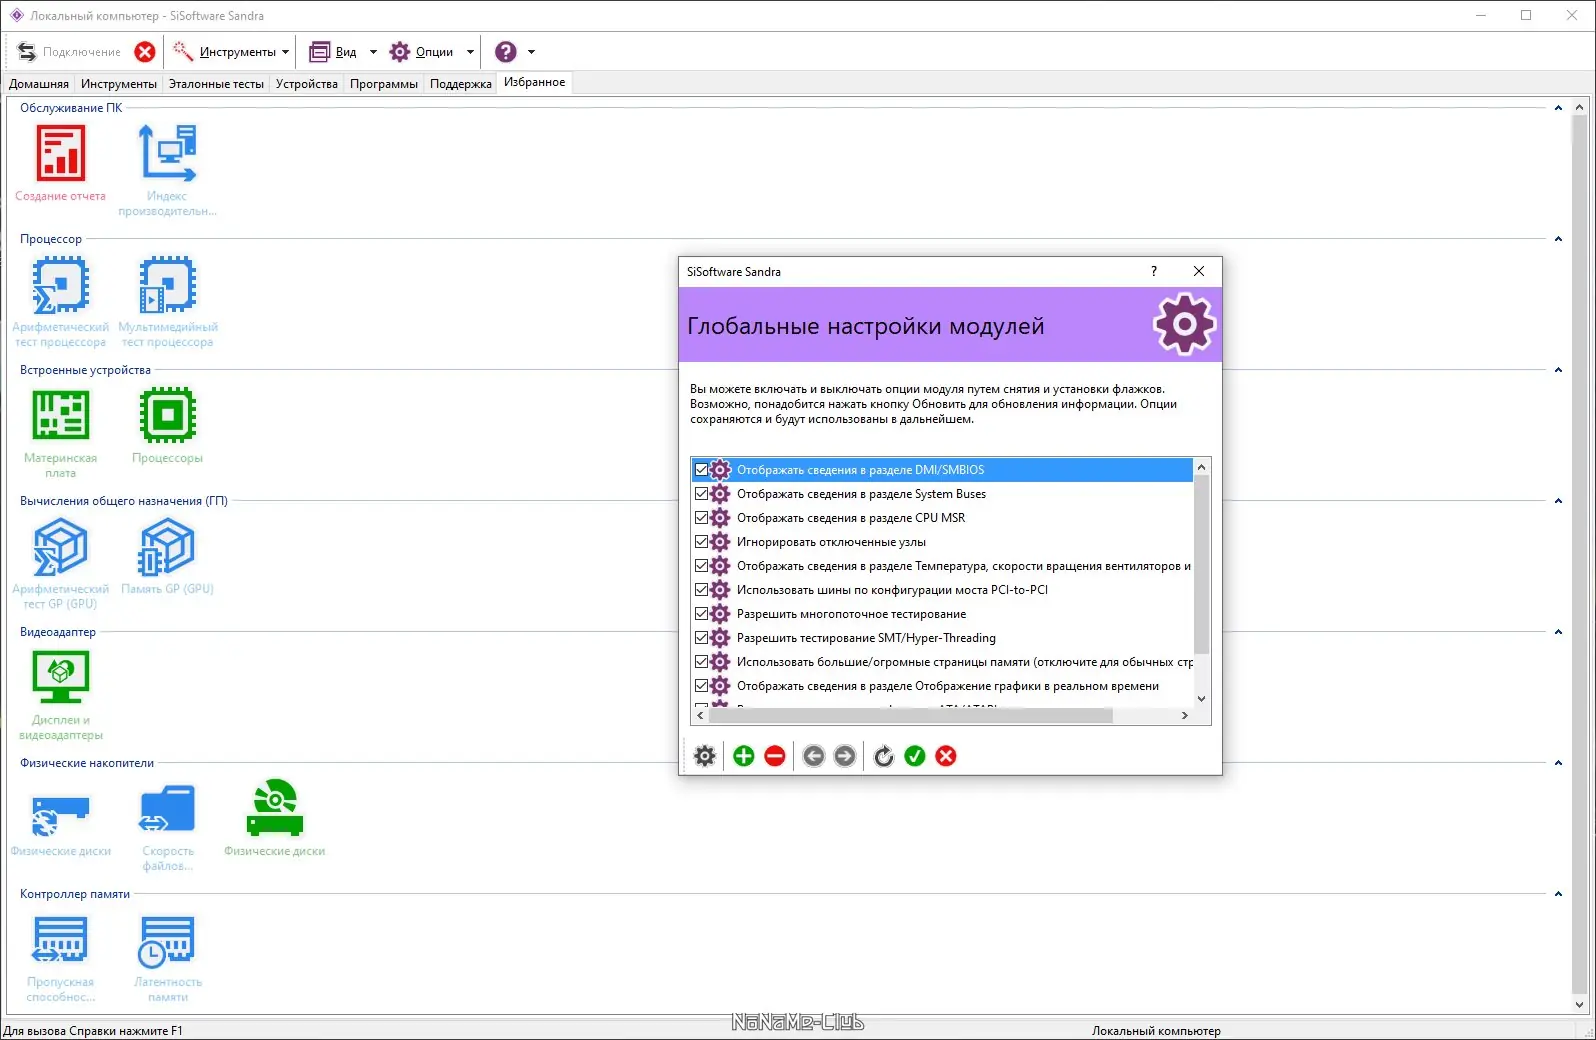1596x1040 pixels.
Task: Click the main window vertical scrollbar
Action: point(1580,556)
